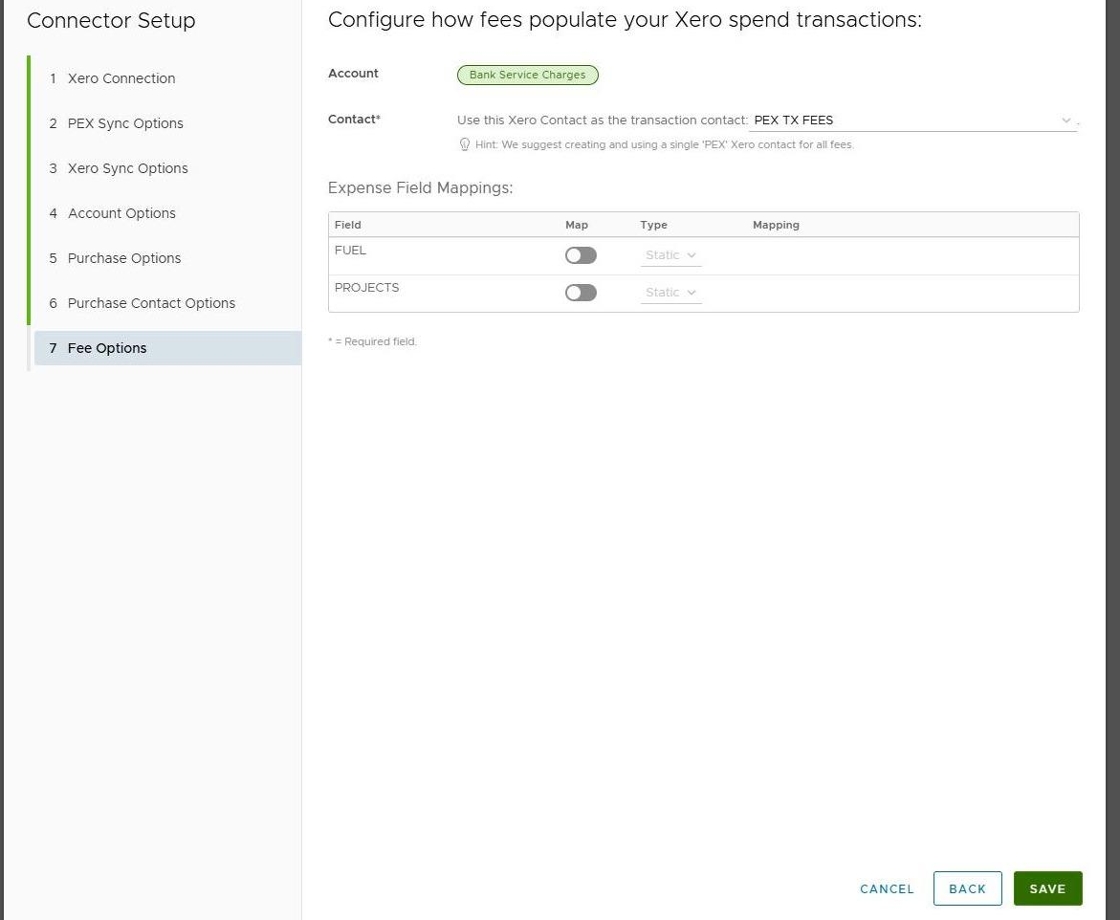The image size is (1120, 920).
Task: Click the Save button
Action: coord(1047,889)
